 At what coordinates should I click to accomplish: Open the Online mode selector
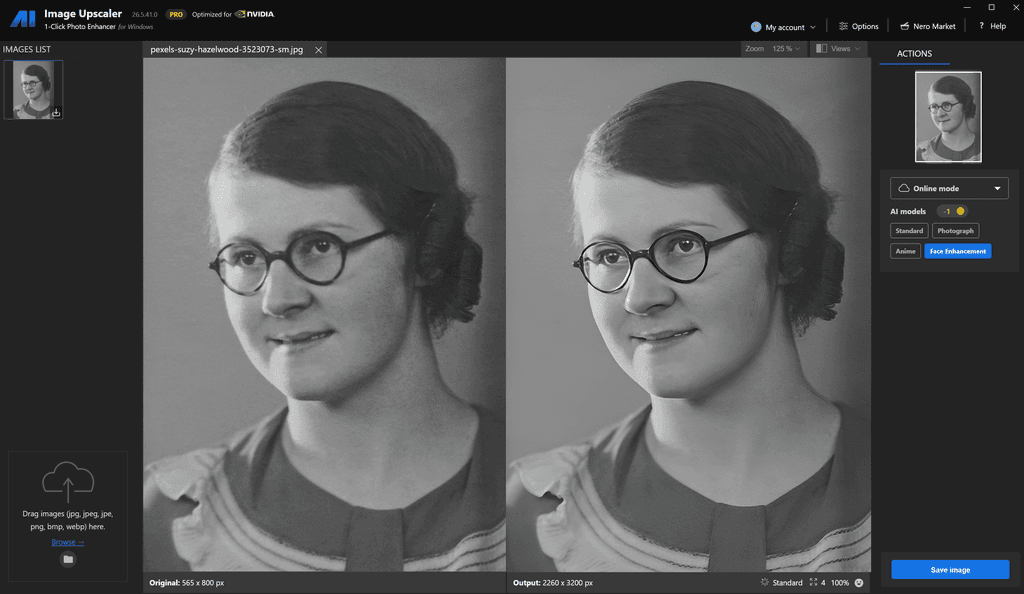point(948,187)
